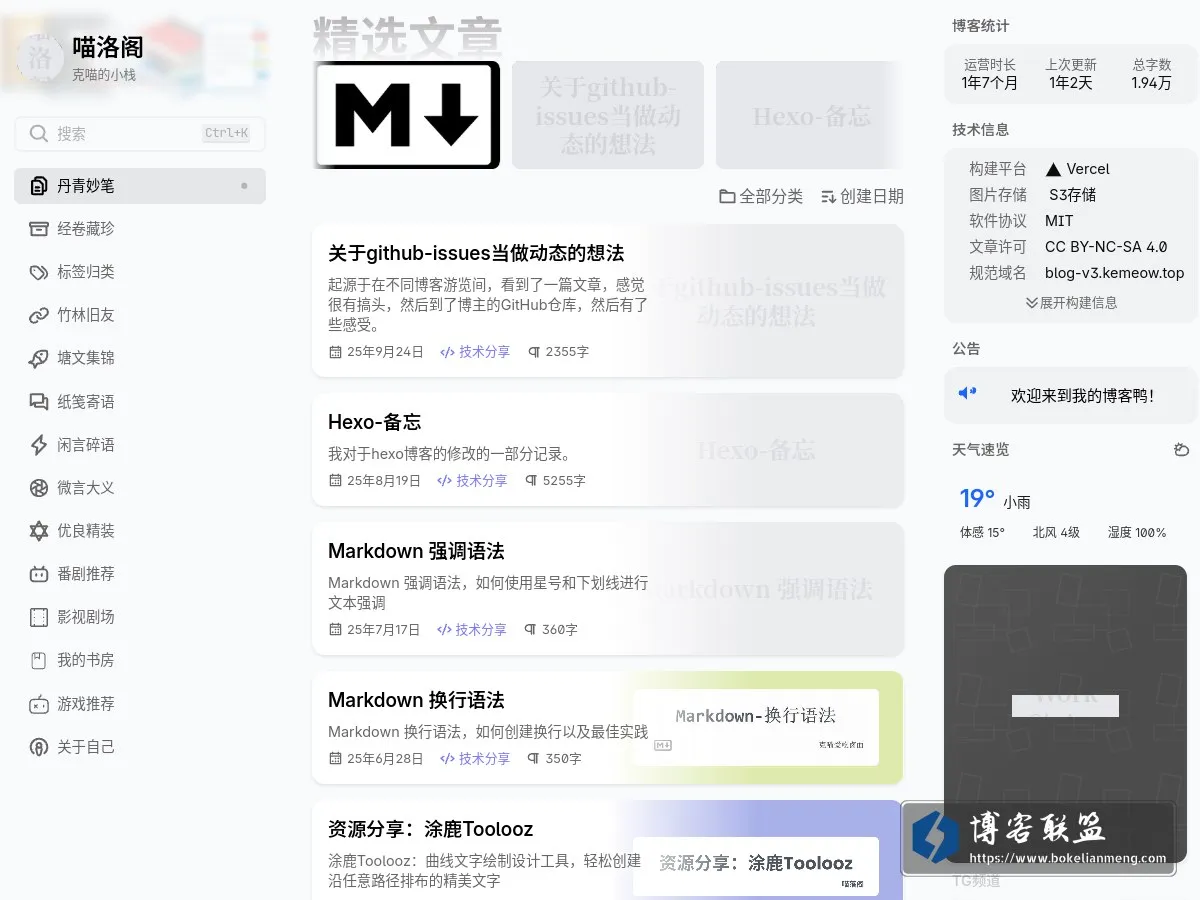The image size is (1200, 900).
Task: Click the 湿度 100% reading
Action: [1137, 533]
